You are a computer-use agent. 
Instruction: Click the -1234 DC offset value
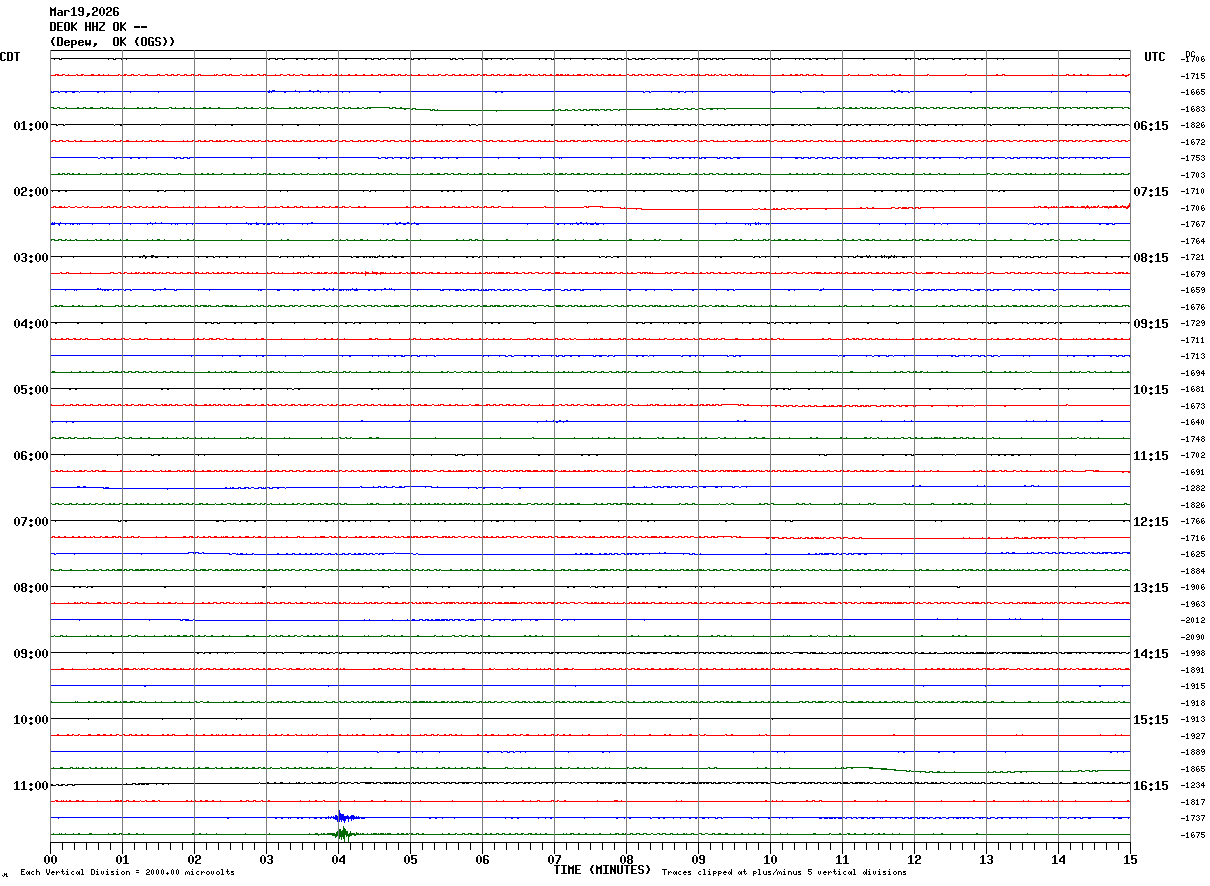[1194, 786]
